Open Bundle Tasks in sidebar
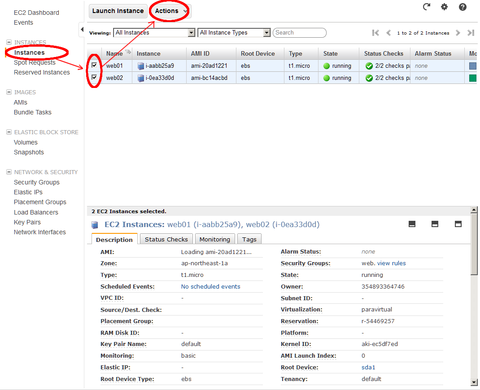 [32, 112]
